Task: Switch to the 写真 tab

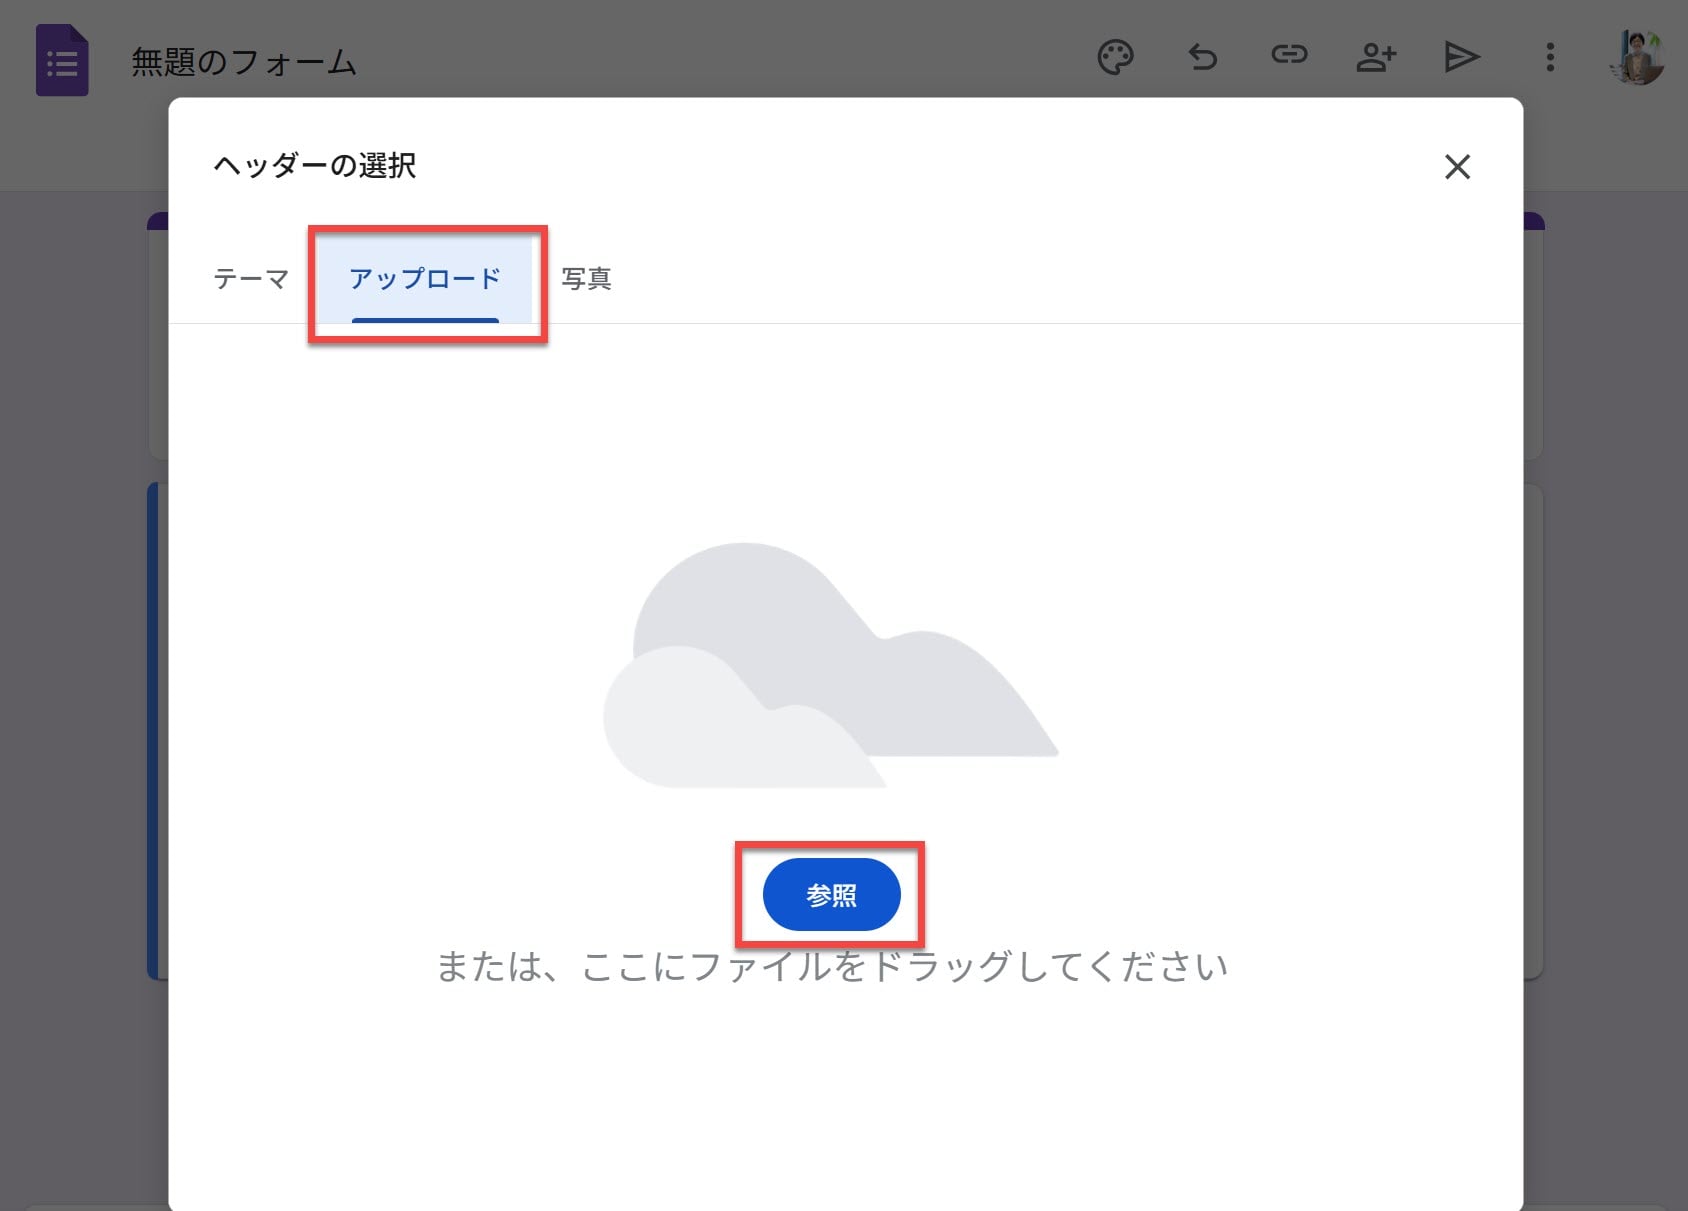Action: pyautogui.click(x=586, y=279)
